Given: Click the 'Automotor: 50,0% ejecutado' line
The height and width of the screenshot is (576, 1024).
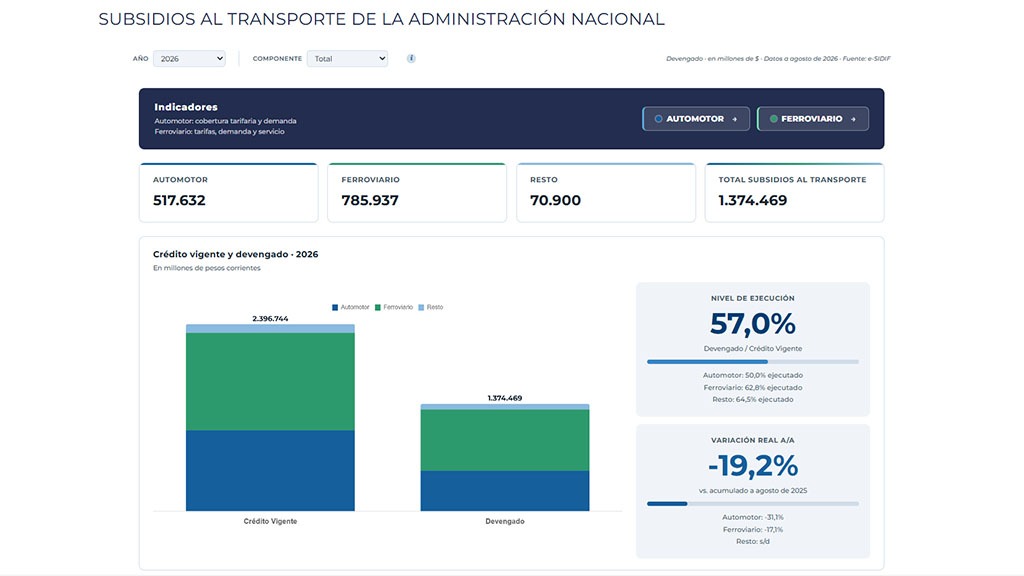Looking at the screenshot, I should point(753,376).
